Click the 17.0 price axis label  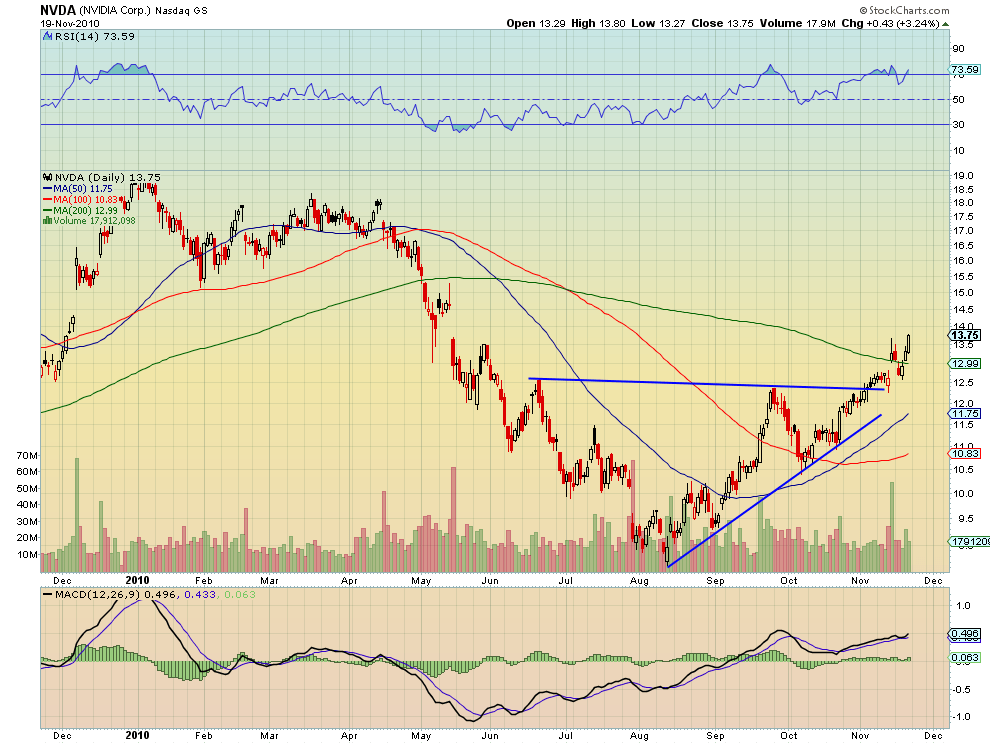click(x=963, y=231)
